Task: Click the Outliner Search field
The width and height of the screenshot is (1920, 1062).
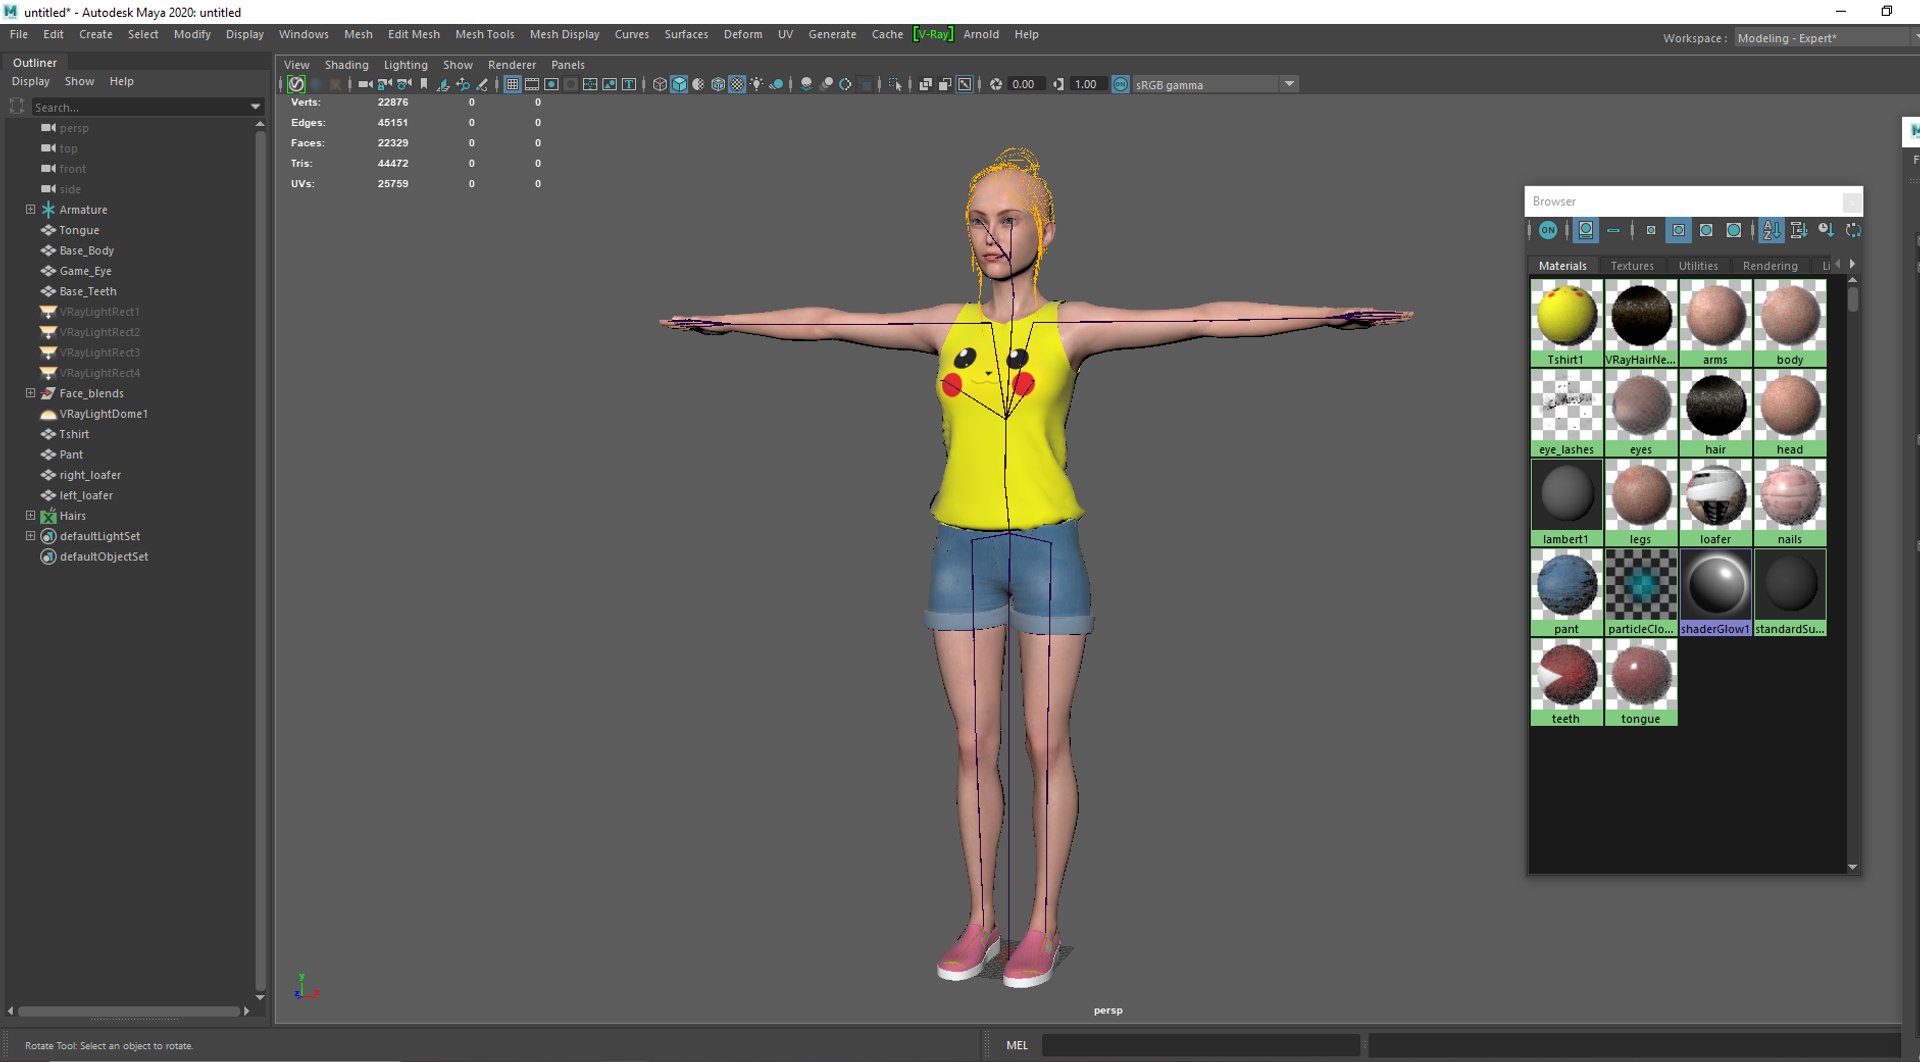Action: coord(140,107)
